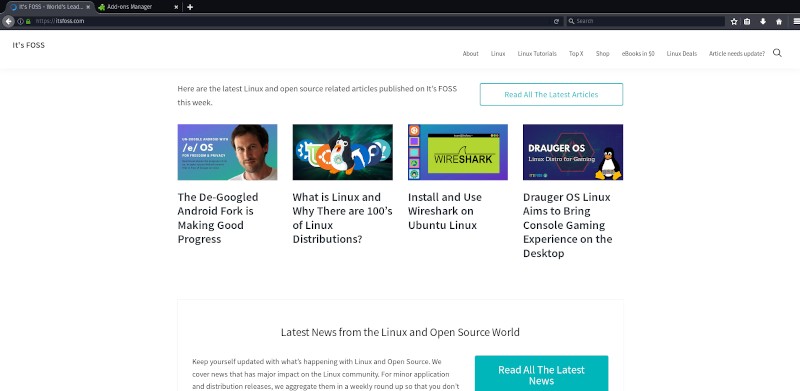Close the Add-ons Manager tab
800x391 pixels.
[x=177, y=7]
